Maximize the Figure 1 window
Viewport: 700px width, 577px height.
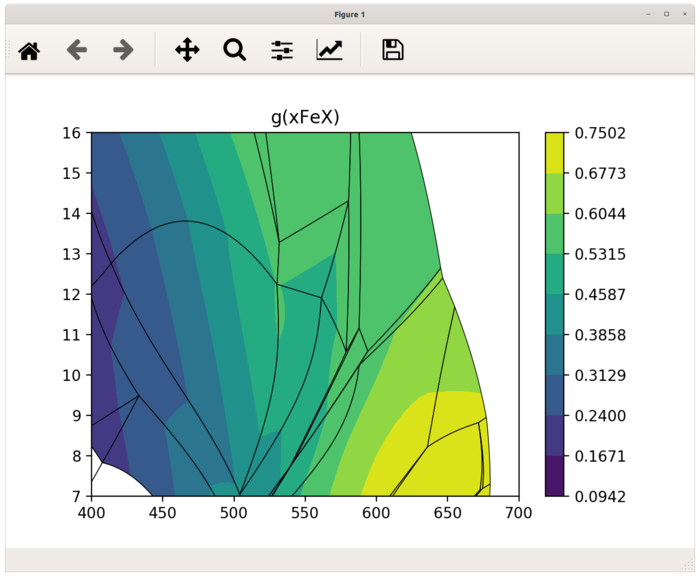click(x=667, y=14)
